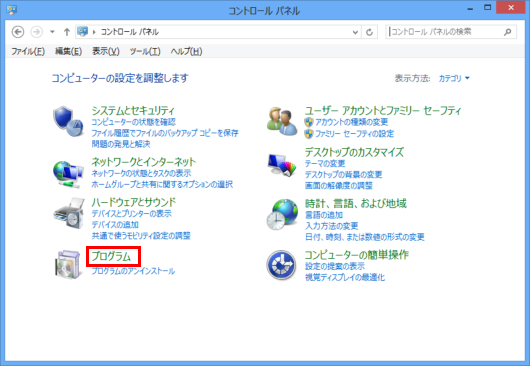Open clock and globe region icon

tap(282, 214)
